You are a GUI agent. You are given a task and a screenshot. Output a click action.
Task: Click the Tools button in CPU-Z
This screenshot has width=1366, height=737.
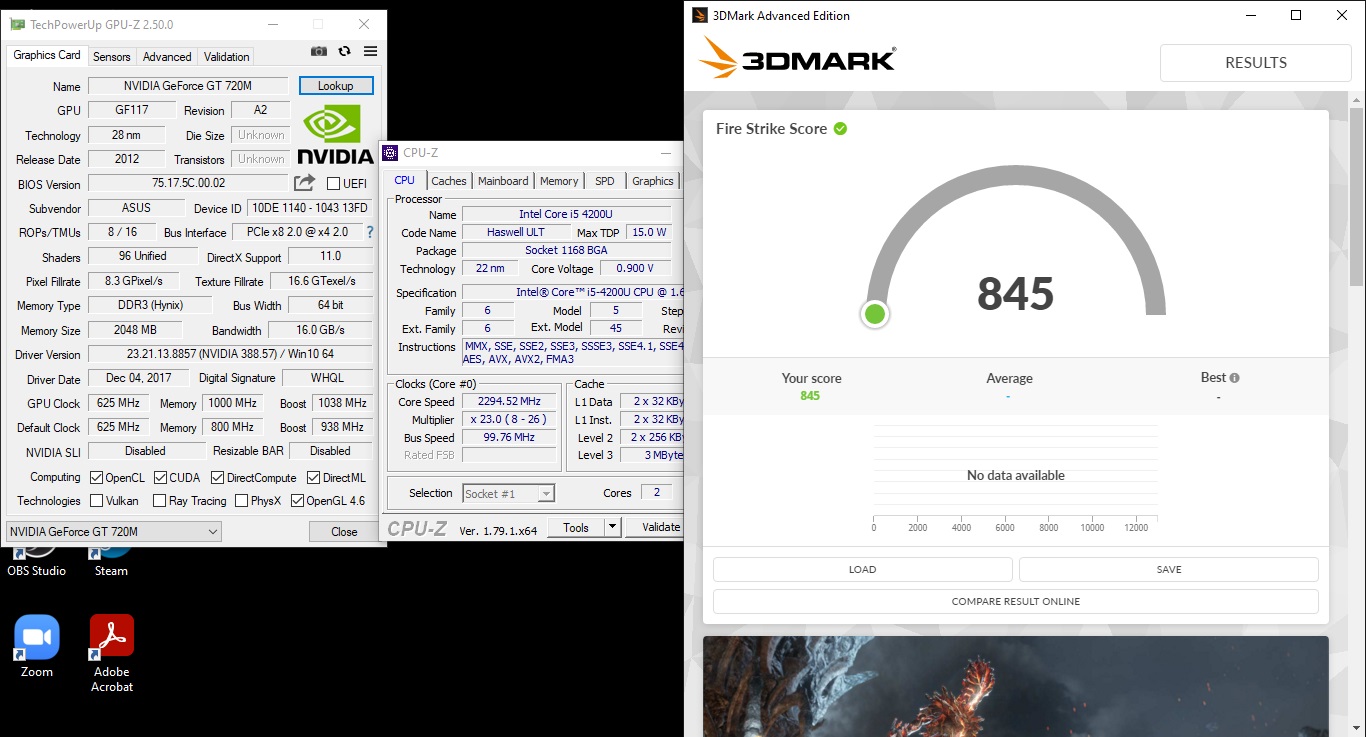[x=576, y=527]
